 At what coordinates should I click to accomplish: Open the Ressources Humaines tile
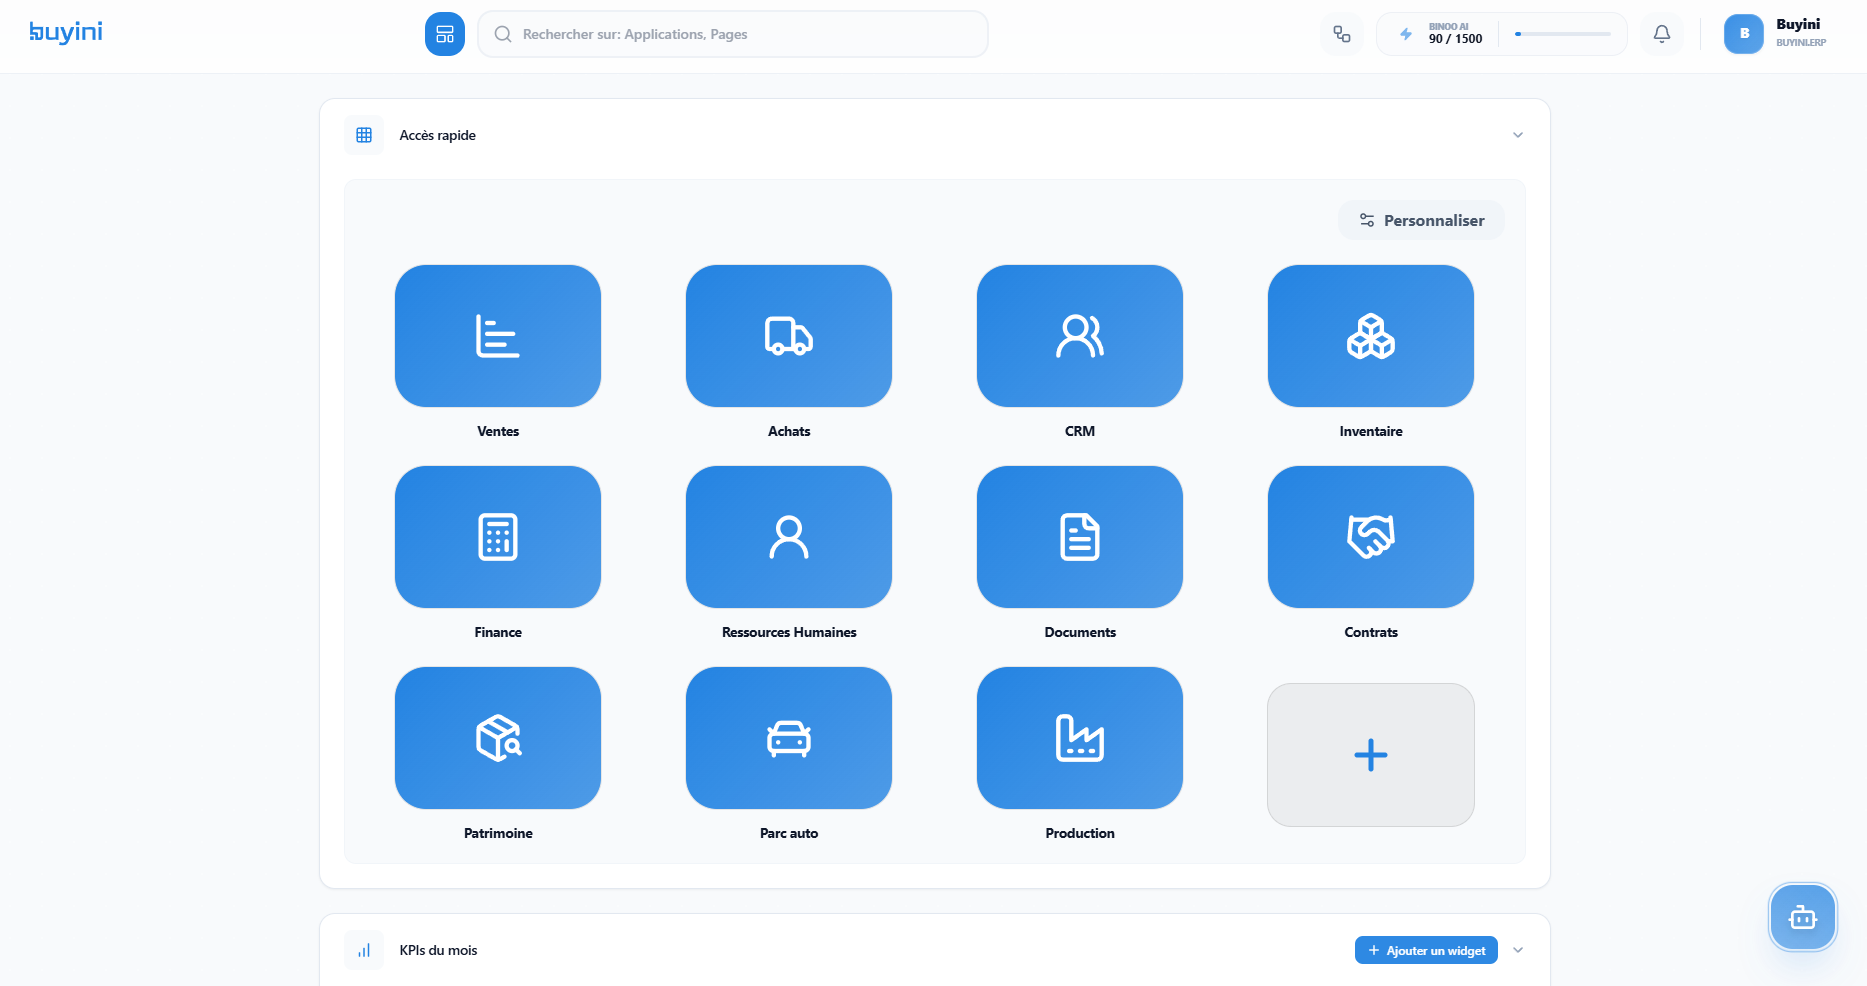pos(789,537)
